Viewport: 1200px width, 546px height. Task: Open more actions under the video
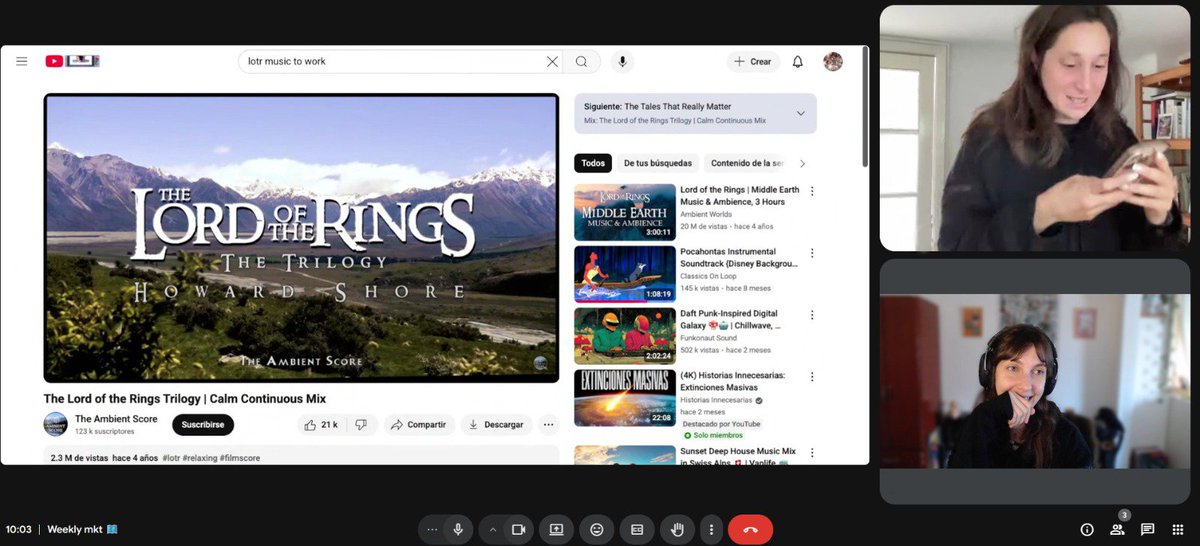coord(548,425)
